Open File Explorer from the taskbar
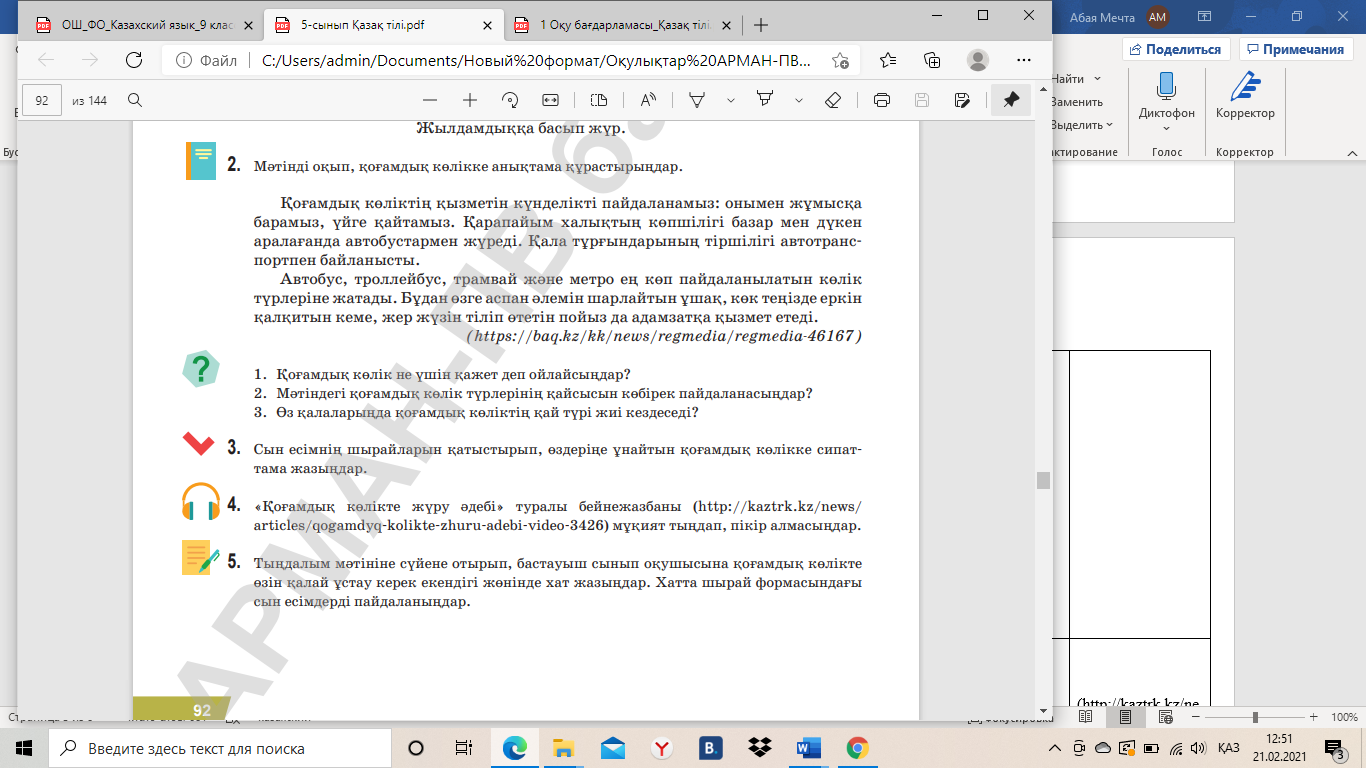Viewport: 1366px width, 768px height. 564,748
